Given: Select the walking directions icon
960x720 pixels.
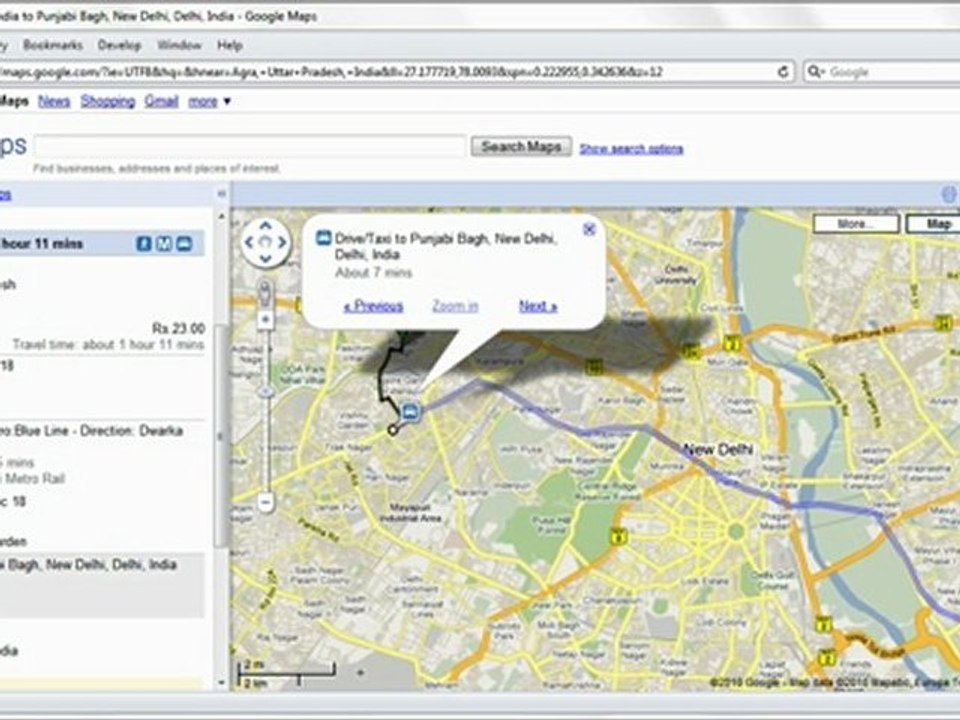Looking at the screenshot, I should click(143, 244).
